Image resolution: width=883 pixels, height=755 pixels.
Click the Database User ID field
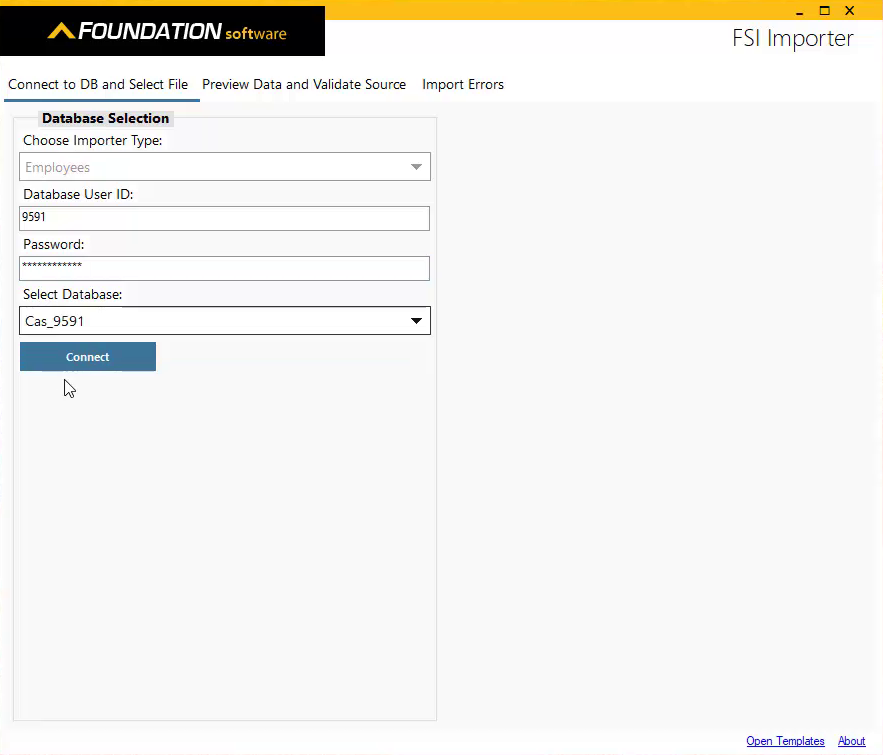pyautogui.click(x=224, y=218)
